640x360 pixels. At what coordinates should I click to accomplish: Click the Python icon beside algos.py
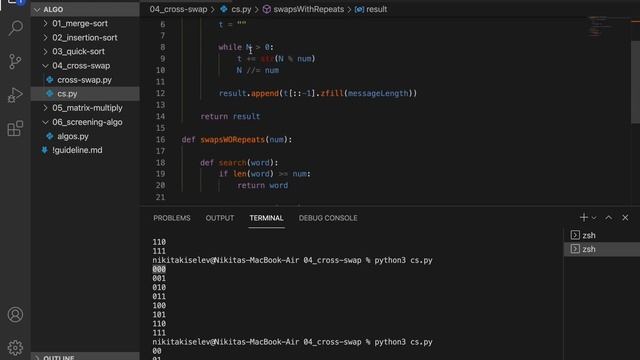point(50,136)
